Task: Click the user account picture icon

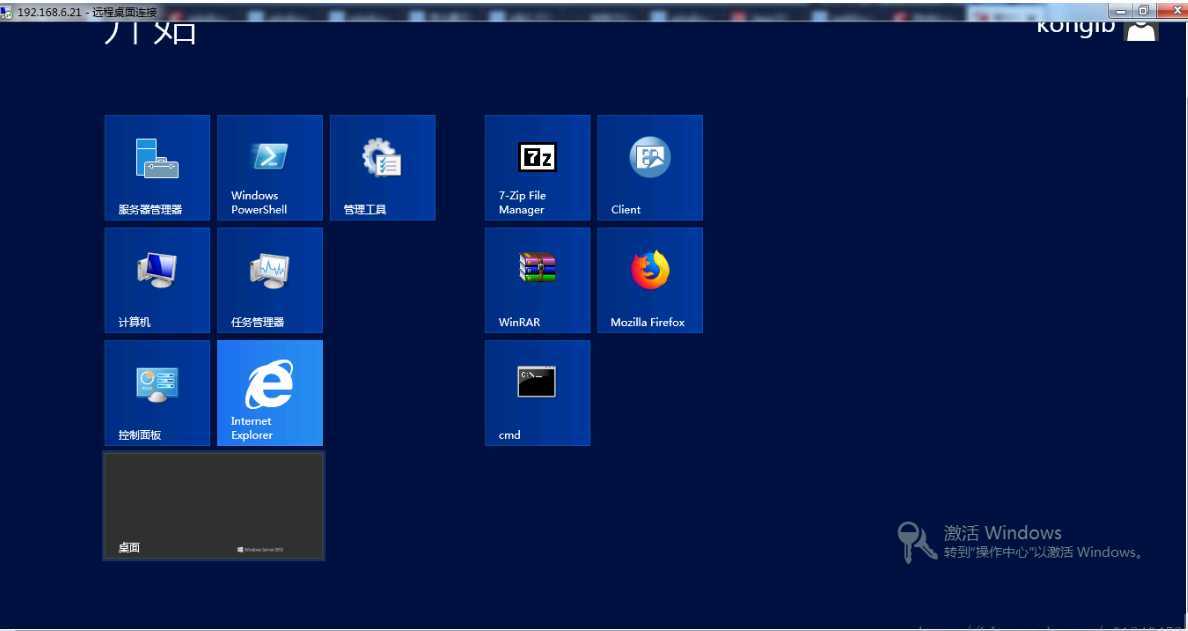Action: [x=1142, y=30]
